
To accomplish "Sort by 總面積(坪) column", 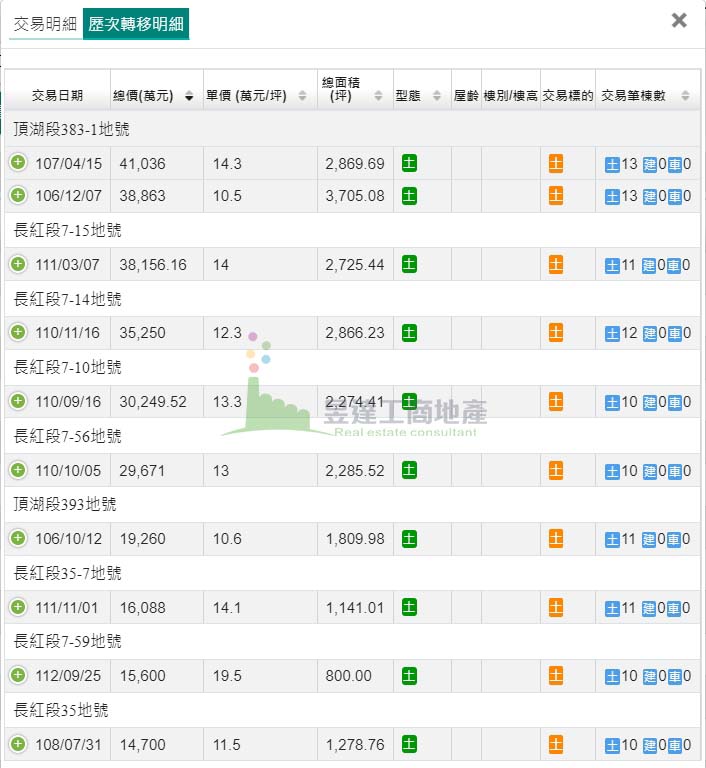I will coord(352,96).
